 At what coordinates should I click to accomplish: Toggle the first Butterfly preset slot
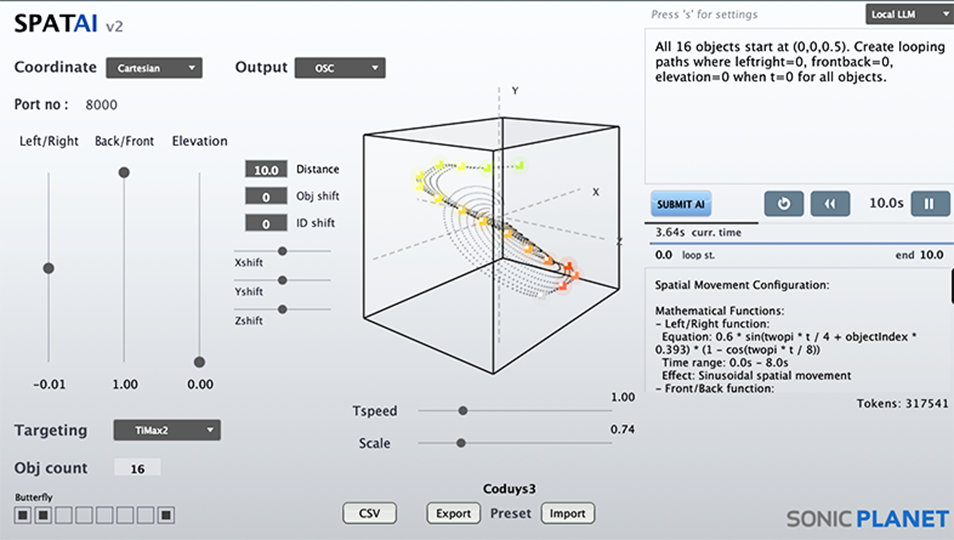[23, 516]
